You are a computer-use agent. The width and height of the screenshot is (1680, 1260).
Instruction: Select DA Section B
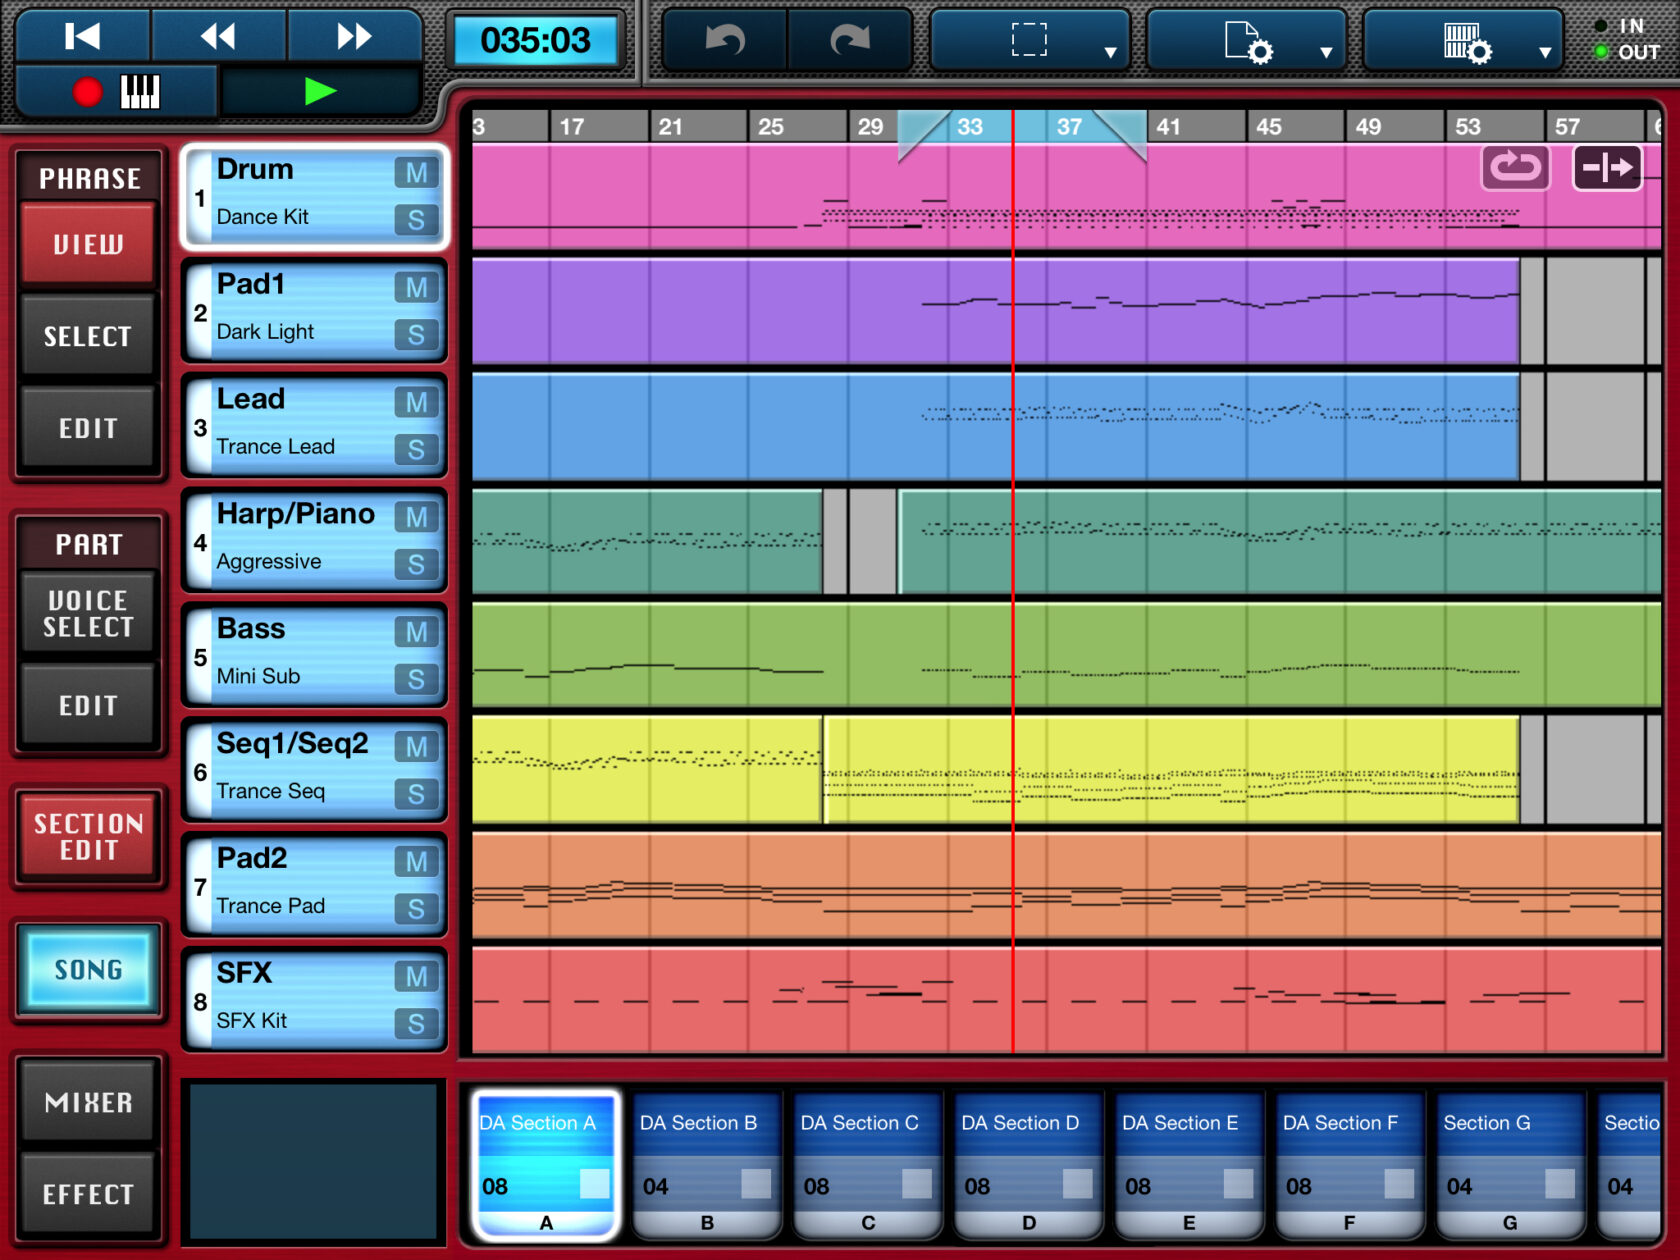tap(707, 1165)
